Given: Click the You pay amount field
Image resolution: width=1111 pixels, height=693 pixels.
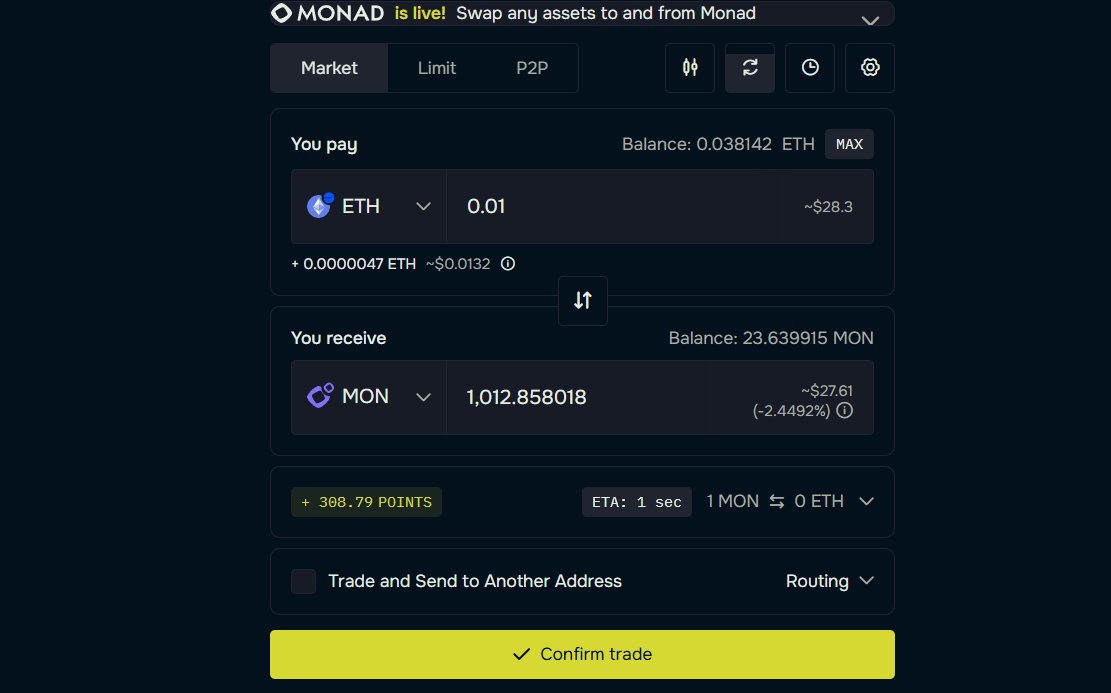Looking at the screenshot, I should point(612,206).
